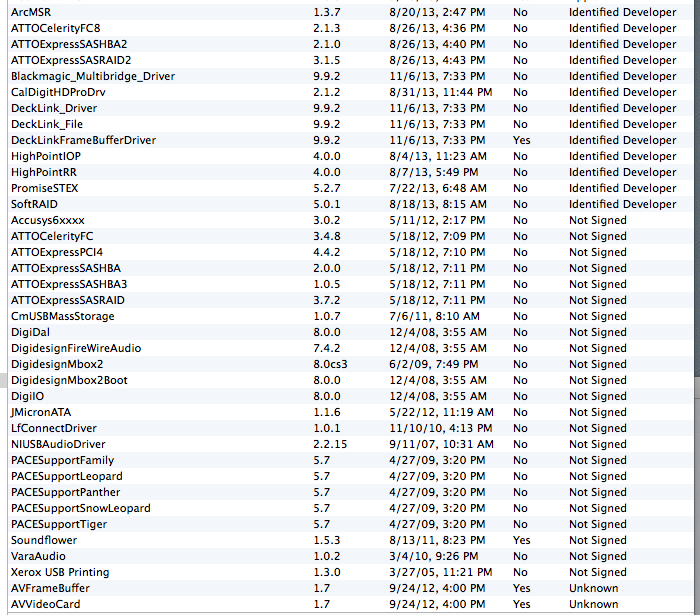The height and width of the screenshot is (615, 700).
Task: Select the DeckLink_Driver row
Action: point(350,108)
